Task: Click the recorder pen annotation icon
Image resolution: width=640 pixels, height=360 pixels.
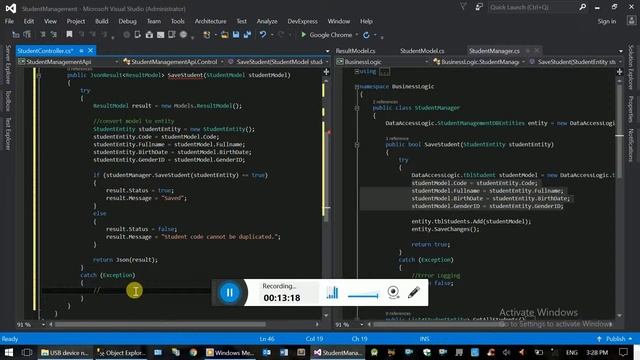Action: pos(413,292)
